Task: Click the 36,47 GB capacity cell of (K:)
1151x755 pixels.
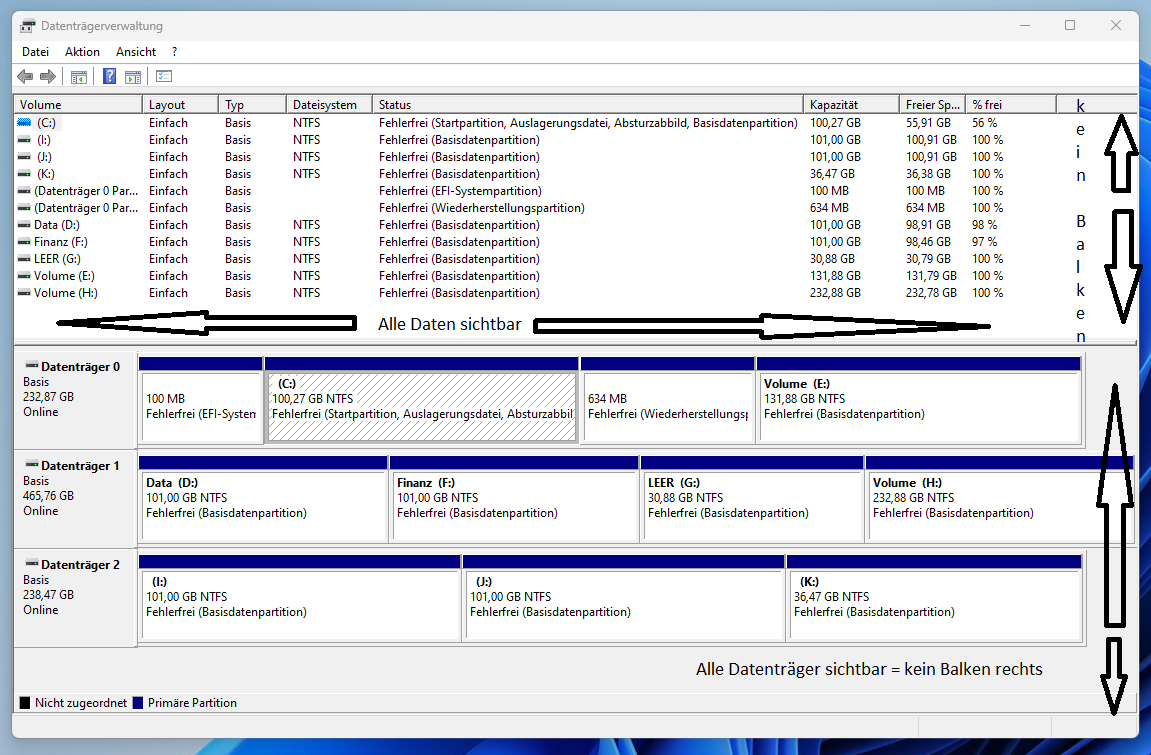Action: click(x=832, y=174)
